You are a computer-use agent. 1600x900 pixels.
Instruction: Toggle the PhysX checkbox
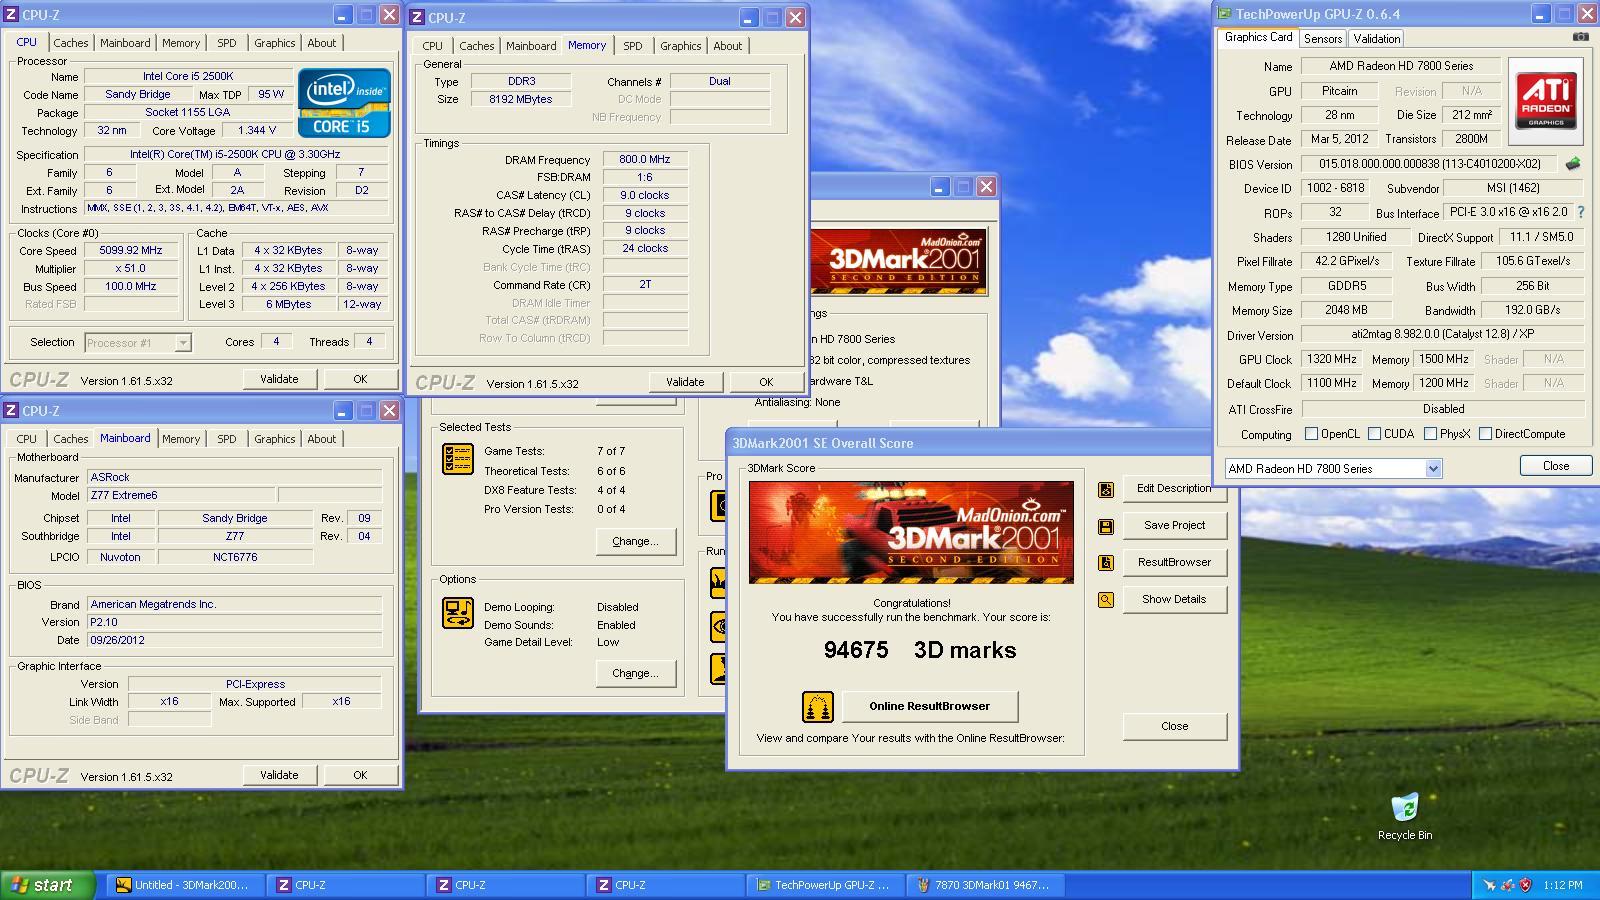click(x=1430, y=434)
